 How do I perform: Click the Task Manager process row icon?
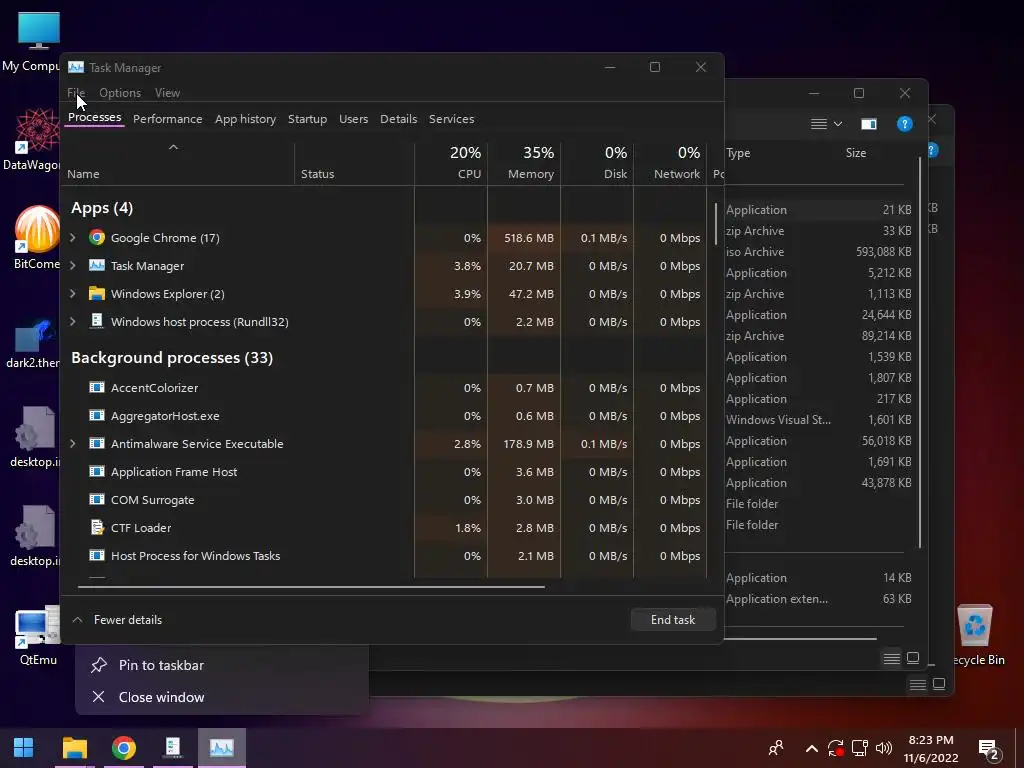click(97, 266)
